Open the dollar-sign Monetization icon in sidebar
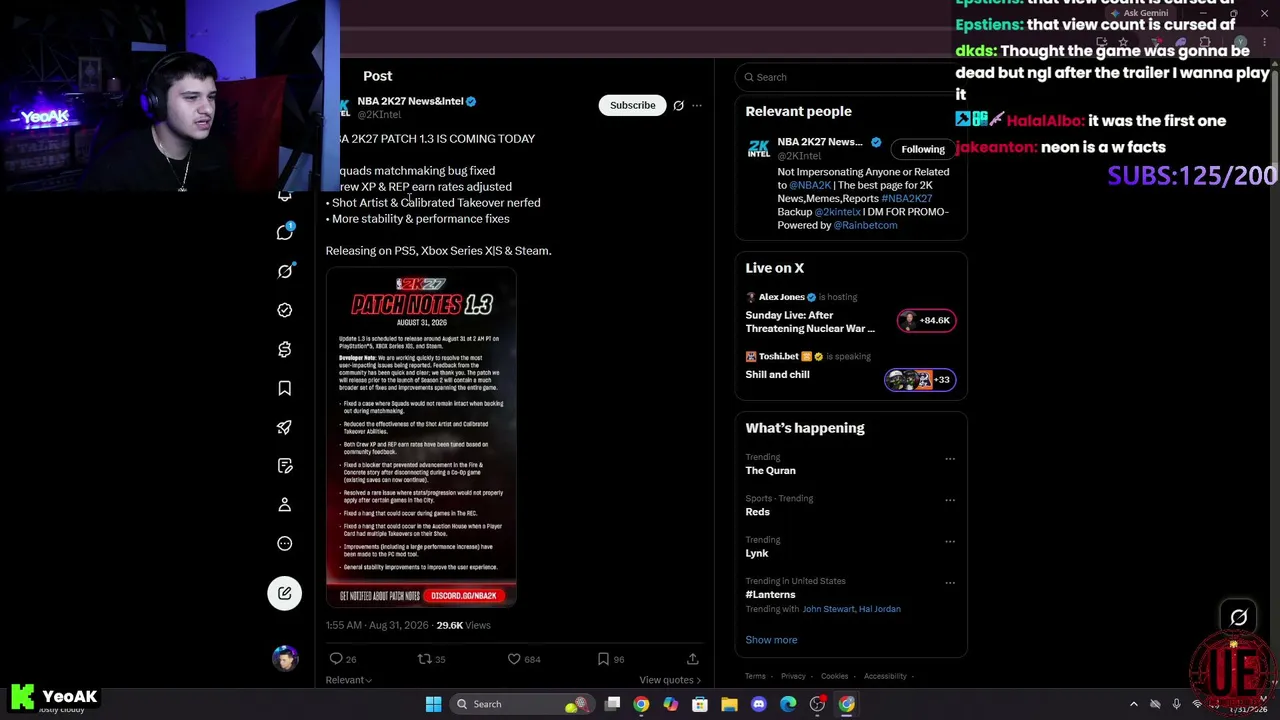Image resolution: width=1280 pixels, height=720 pixels. [285, 349]
